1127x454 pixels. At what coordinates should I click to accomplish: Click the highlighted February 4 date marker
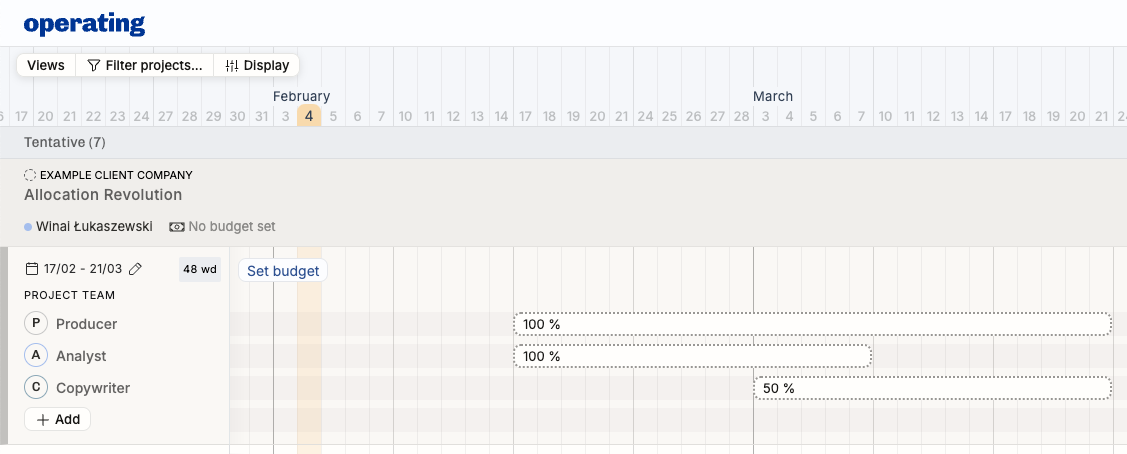(309, 116)
